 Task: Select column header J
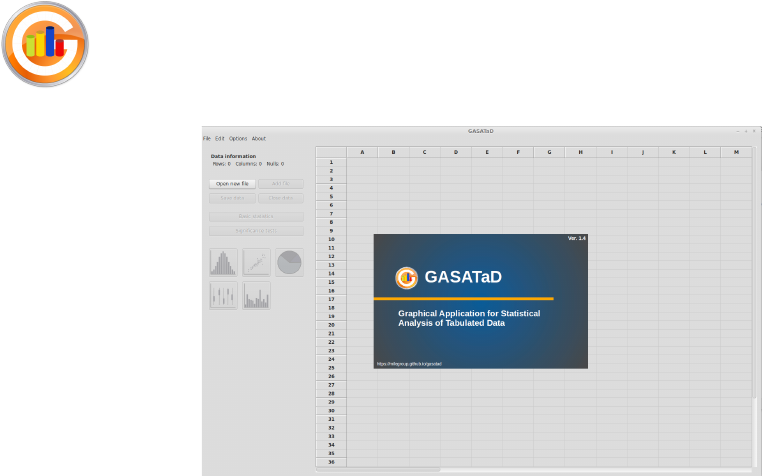pyautogui.click(x=643, y=152)
